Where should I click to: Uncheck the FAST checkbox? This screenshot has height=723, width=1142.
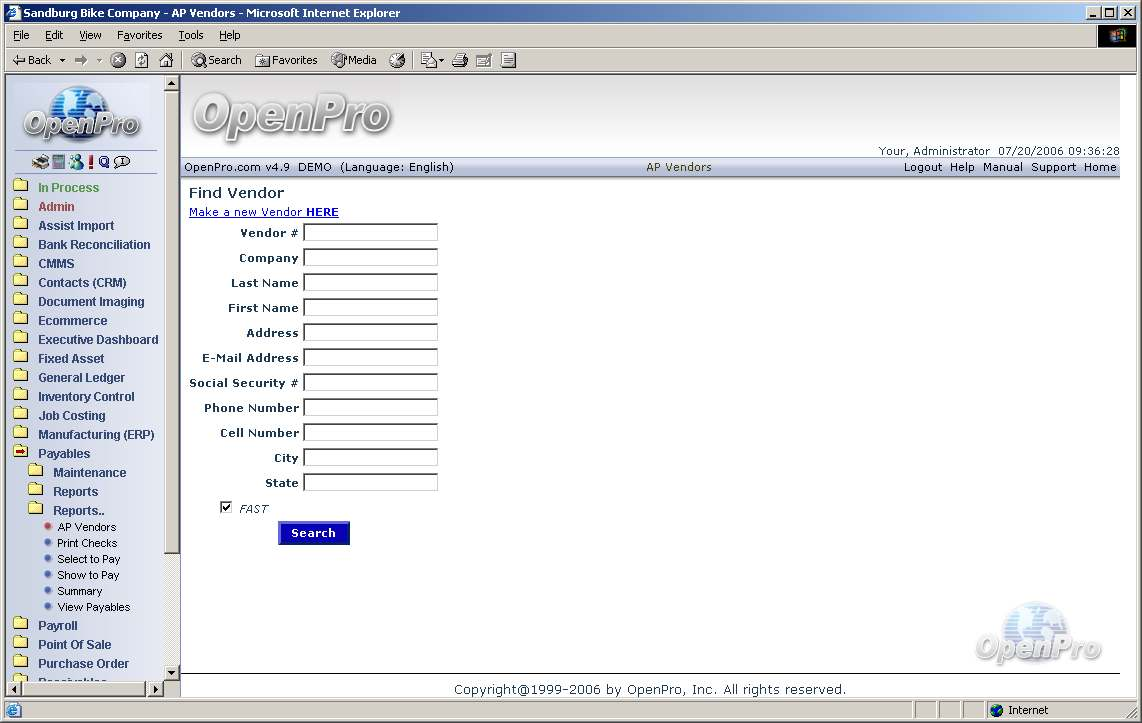[226, 507]
